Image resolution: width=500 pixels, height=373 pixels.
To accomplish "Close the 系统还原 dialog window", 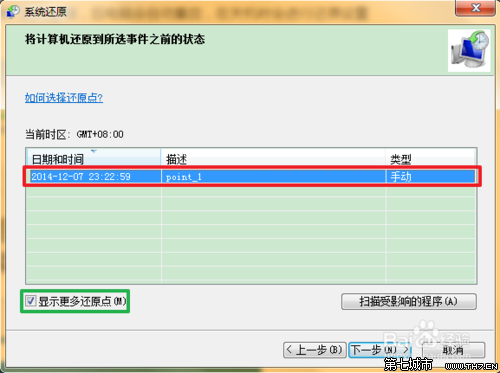I will [475, 8].
